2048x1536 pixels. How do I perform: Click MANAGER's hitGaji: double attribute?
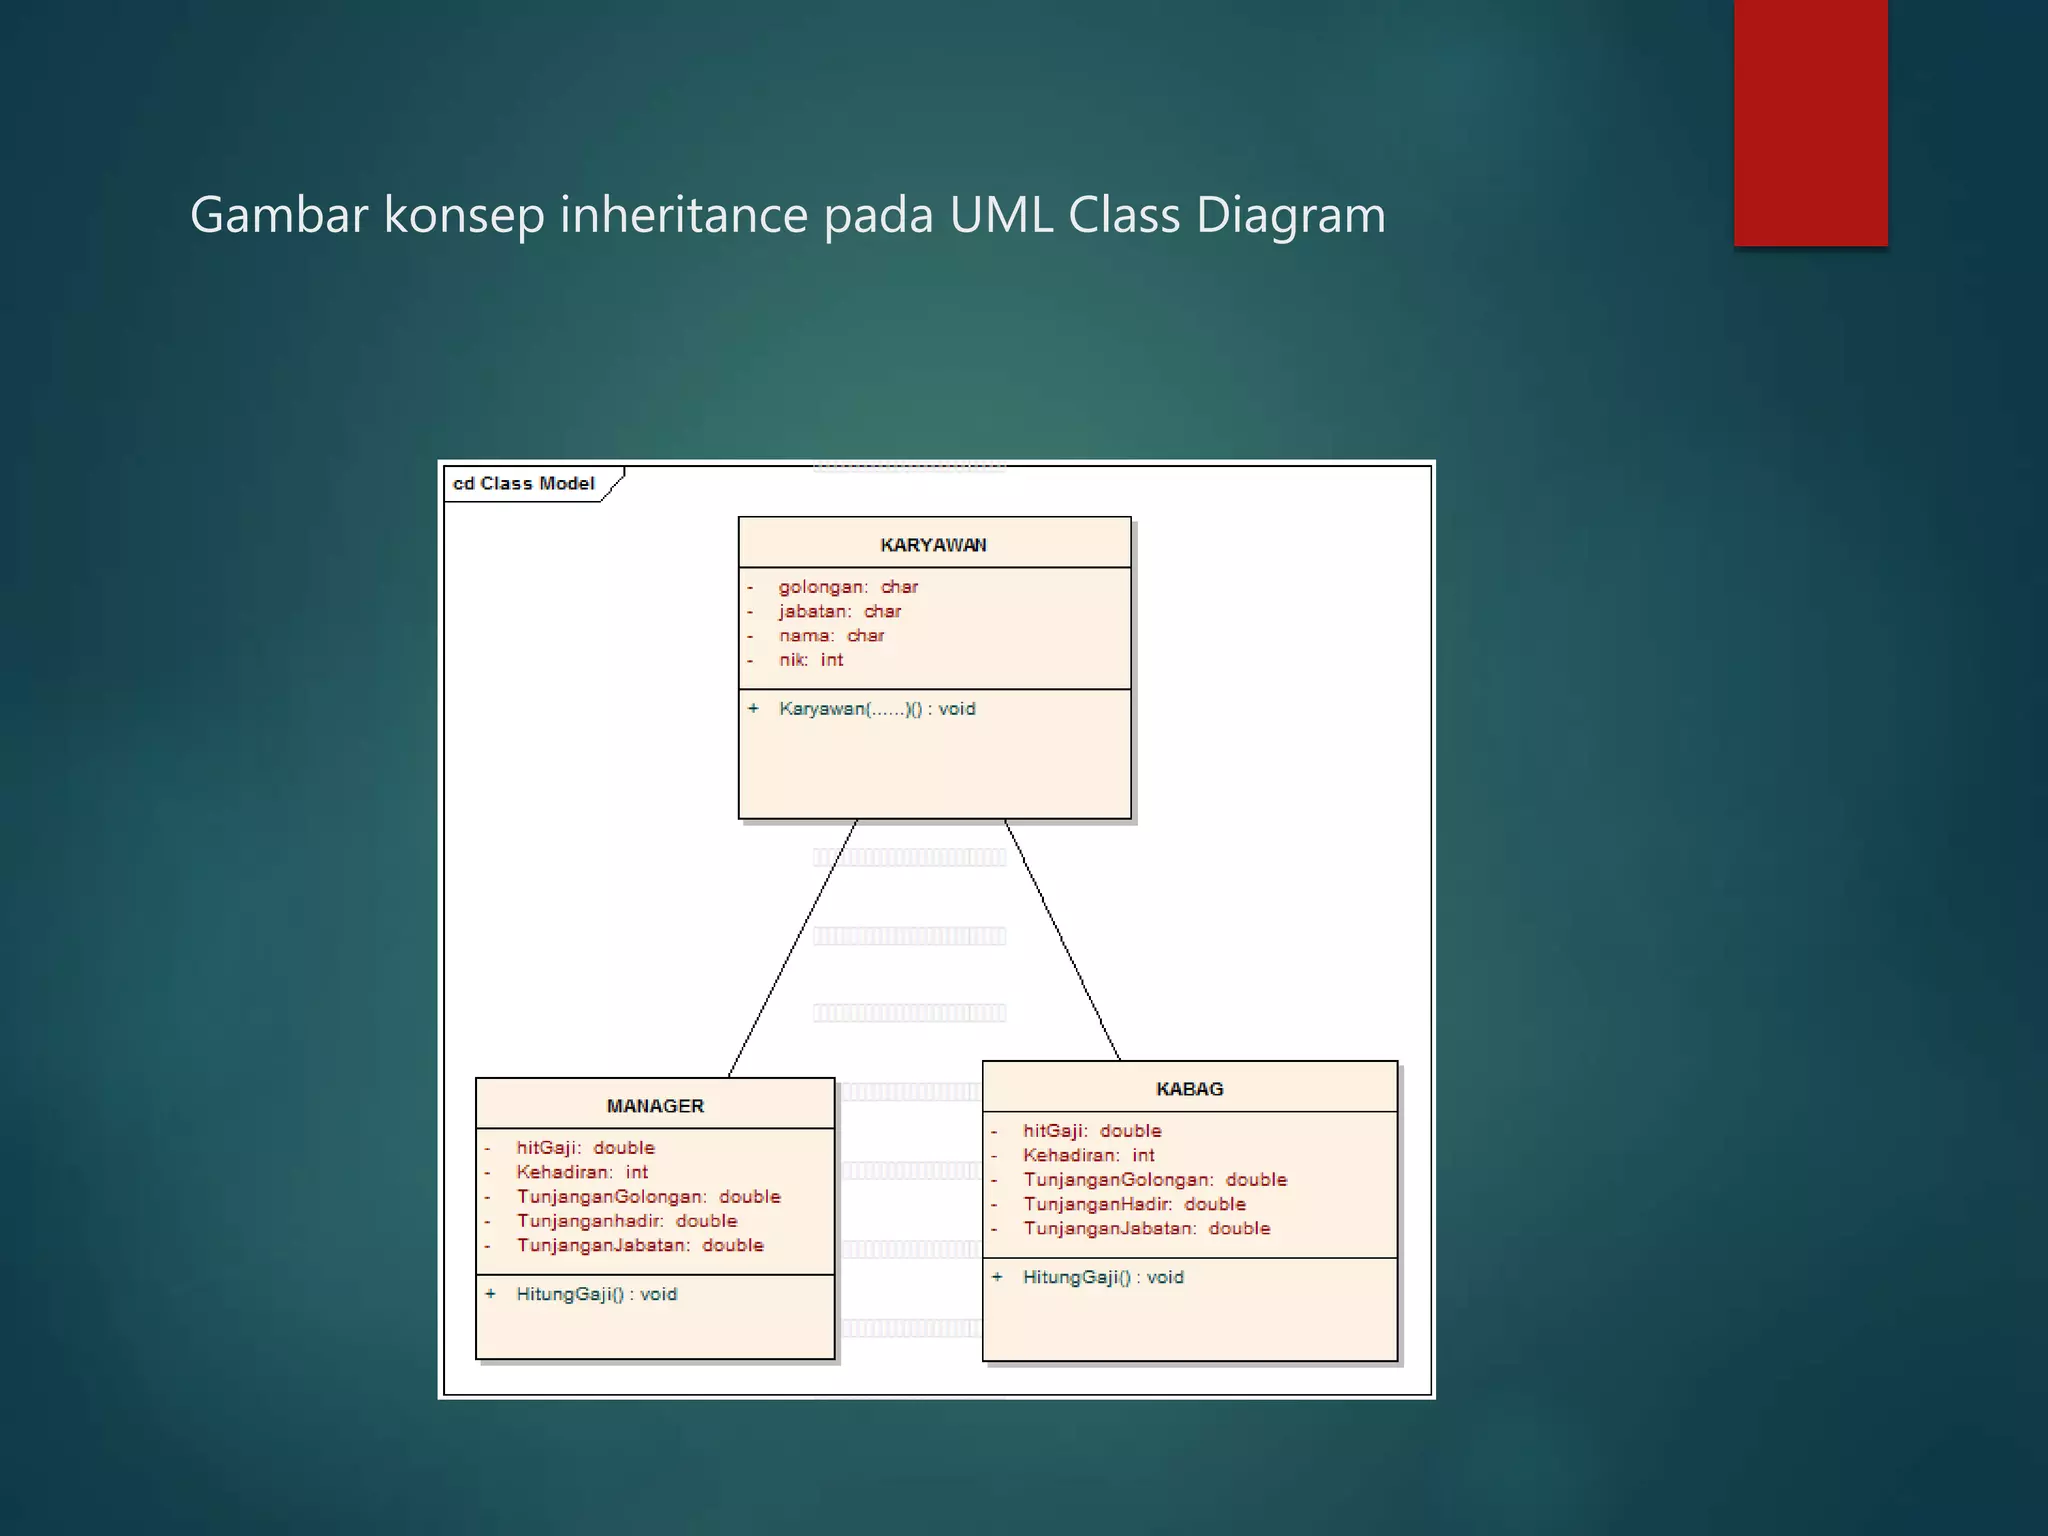[585, 1148]
